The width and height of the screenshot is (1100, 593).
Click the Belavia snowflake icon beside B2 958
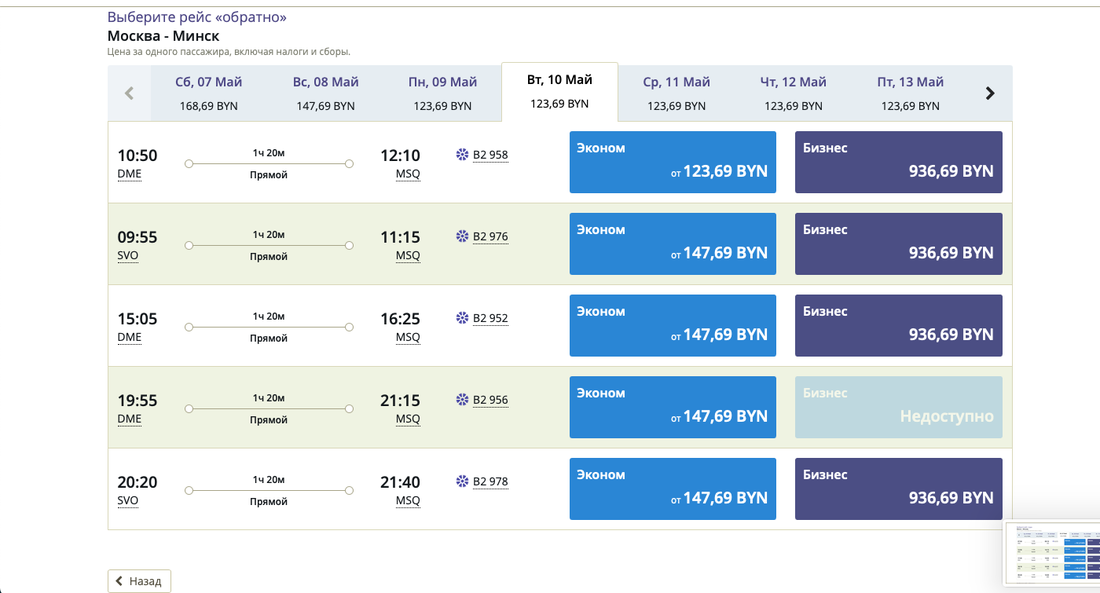click(x=462, y=155)
